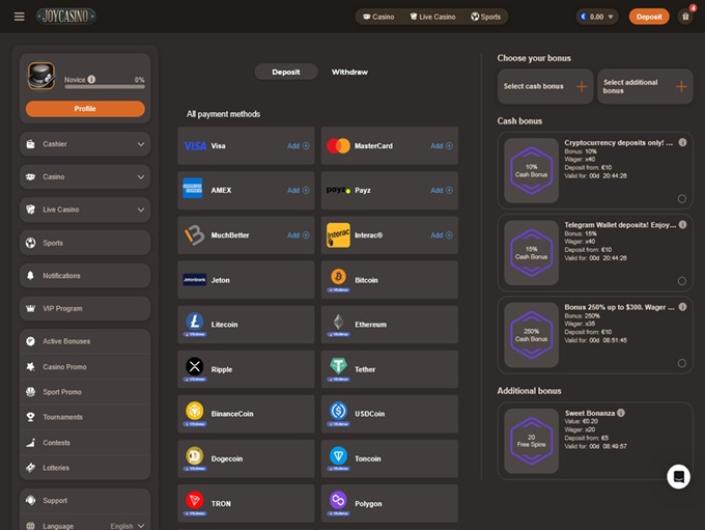Screen dimensions: 705x530
Task: Switch to the Withdraw tab
Action: tap(349, 72)
